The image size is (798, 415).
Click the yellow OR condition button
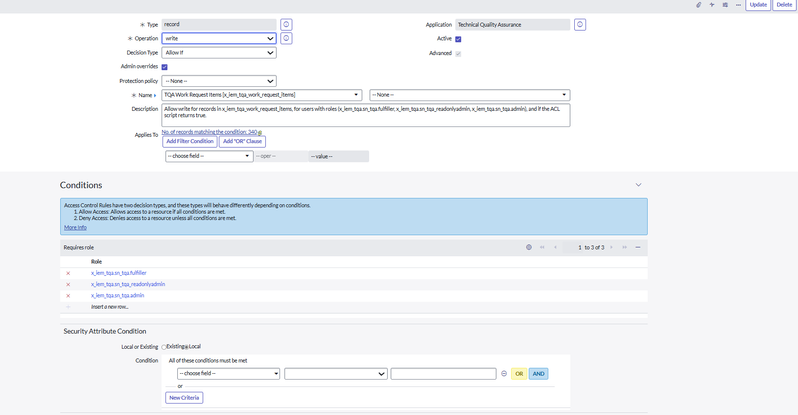(x=519, y=374)
